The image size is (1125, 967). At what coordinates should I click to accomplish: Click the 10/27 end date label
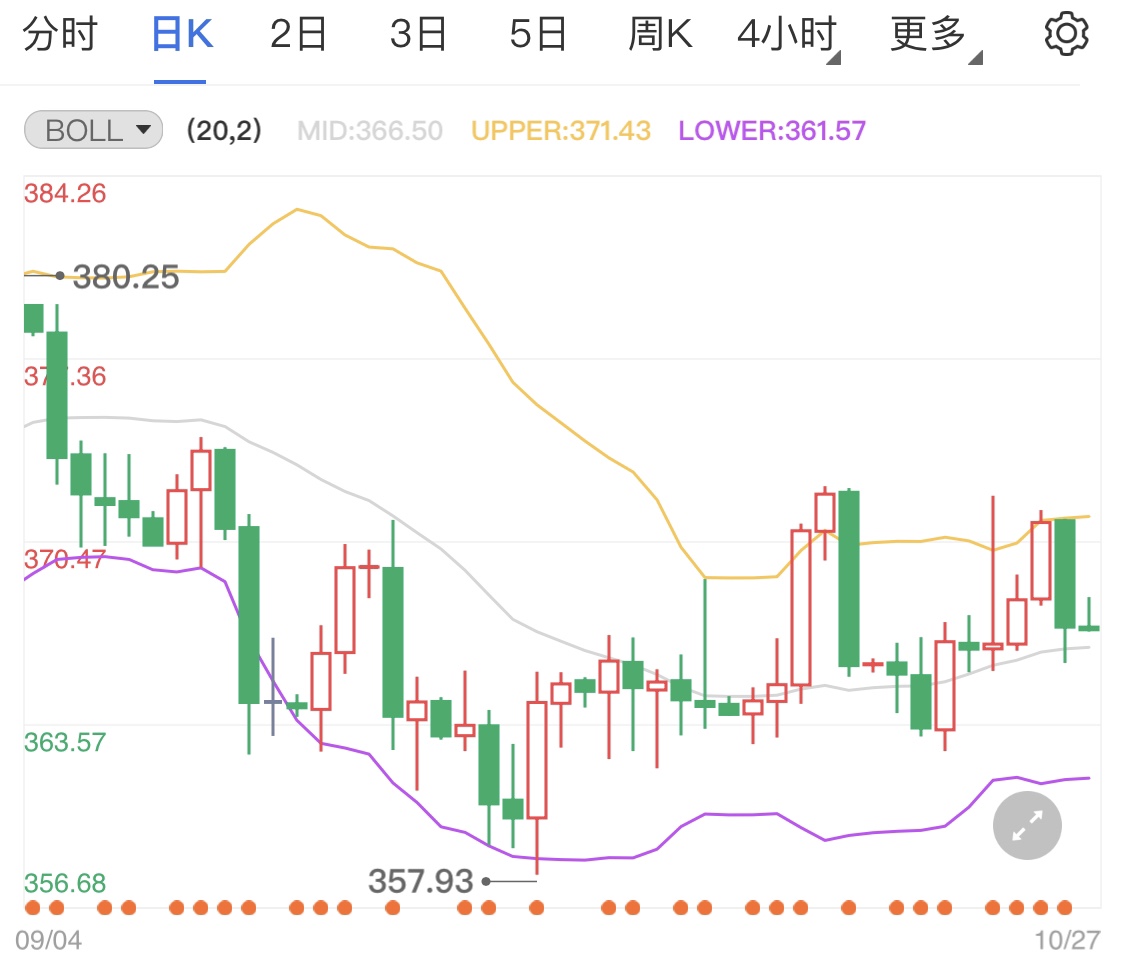[x=1067, y=940]
